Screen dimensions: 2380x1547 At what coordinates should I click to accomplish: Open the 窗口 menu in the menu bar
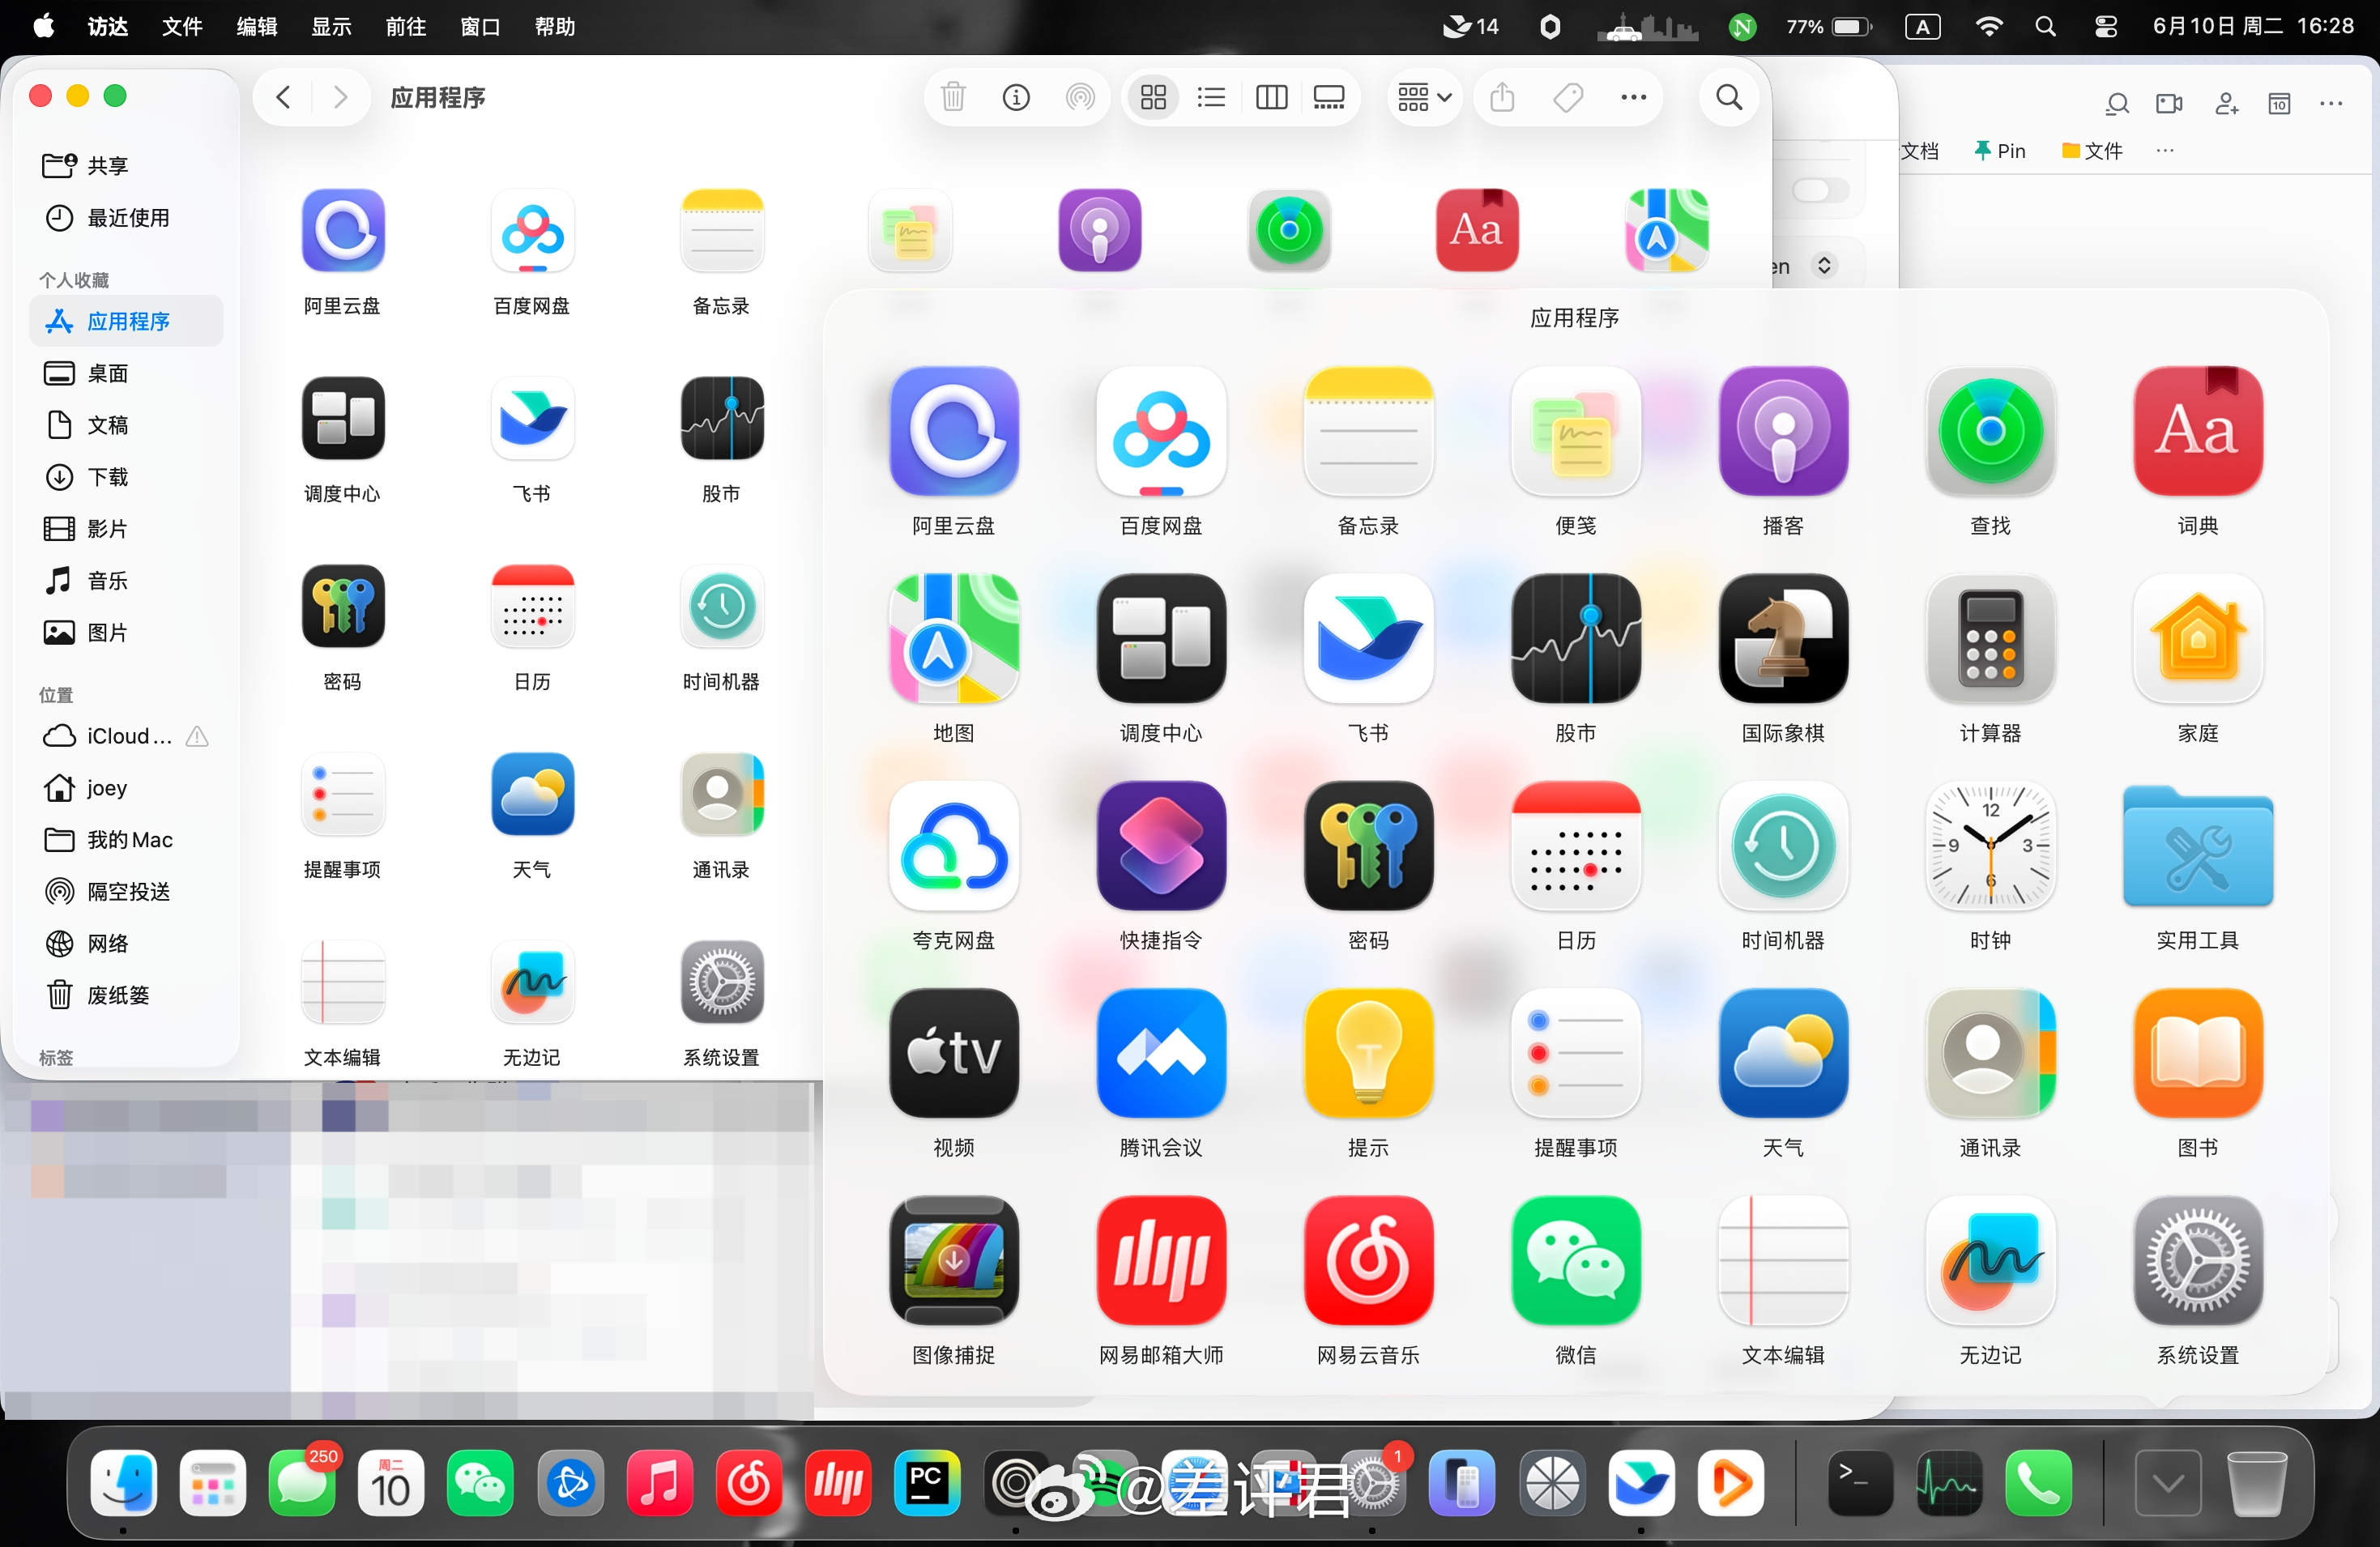(480, 26)
